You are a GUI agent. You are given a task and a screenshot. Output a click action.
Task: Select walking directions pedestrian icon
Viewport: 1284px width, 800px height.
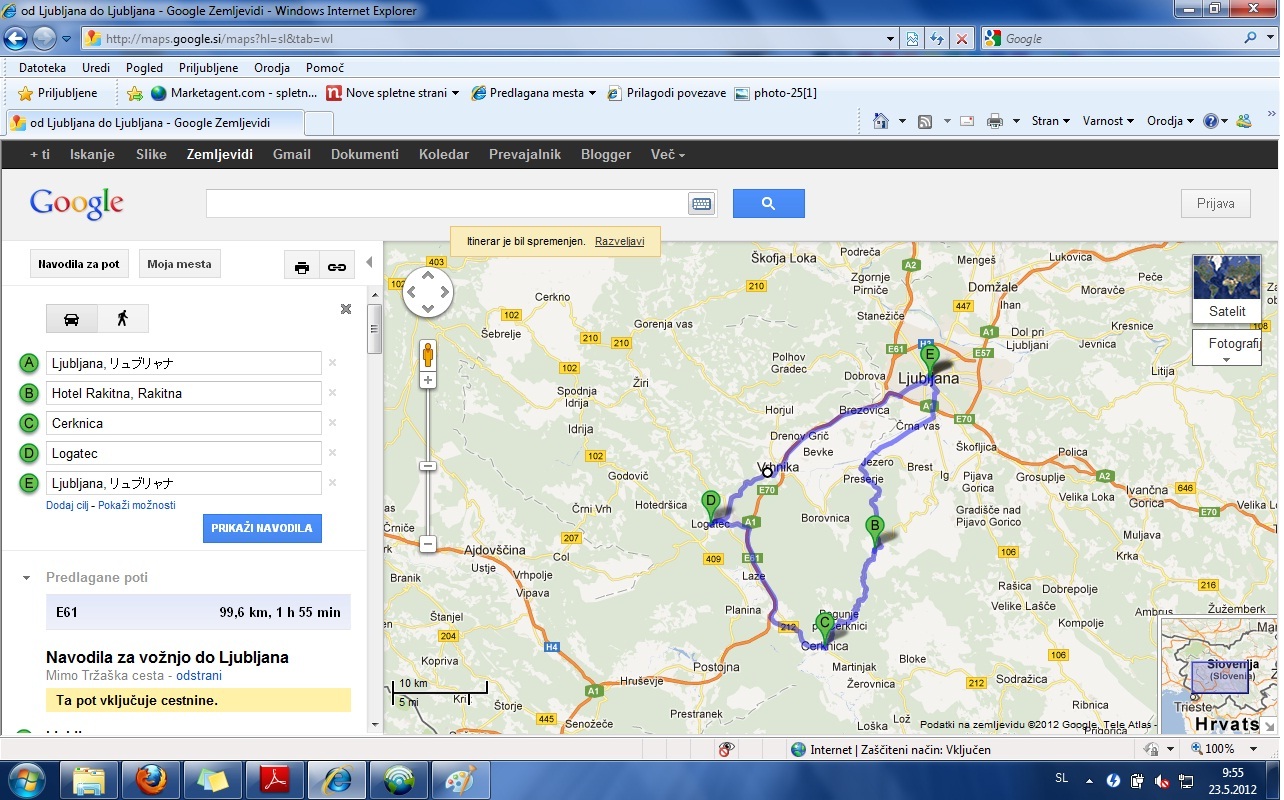point(123,319)
